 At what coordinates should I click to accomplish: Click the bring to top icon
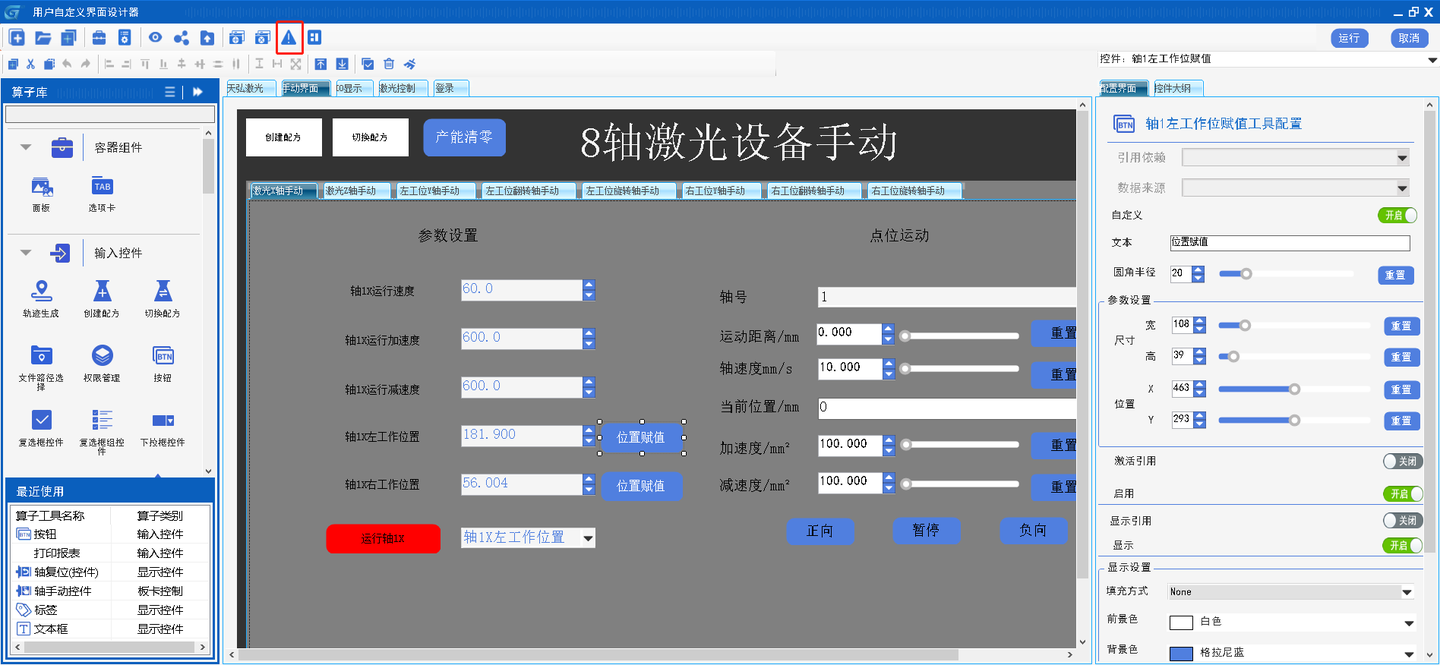[x=321, y=64]
